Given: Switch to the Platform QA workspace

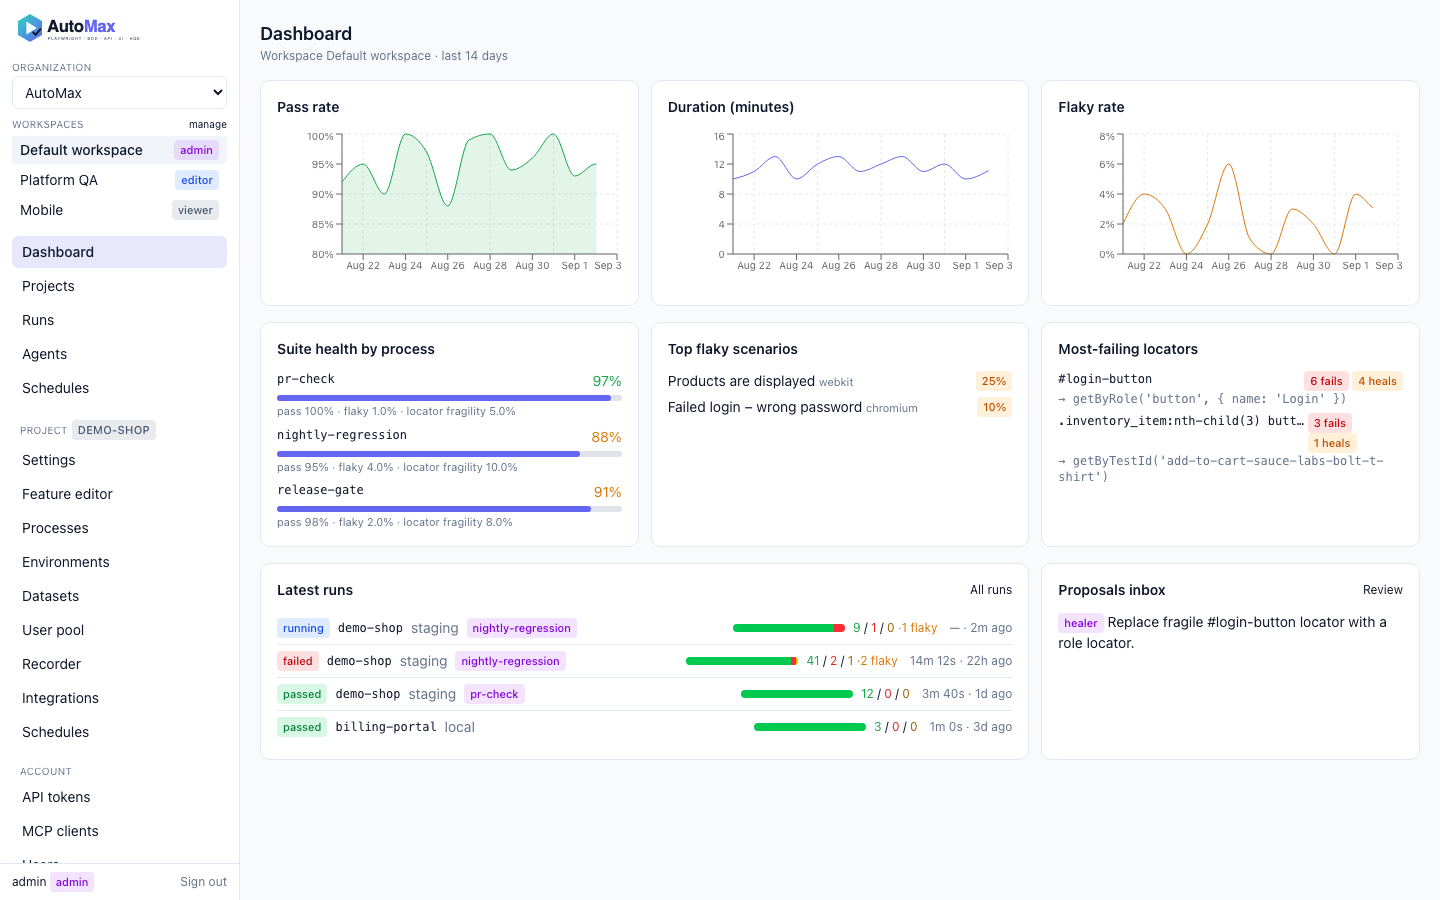Looking at the screenshot, I should 119,180.
